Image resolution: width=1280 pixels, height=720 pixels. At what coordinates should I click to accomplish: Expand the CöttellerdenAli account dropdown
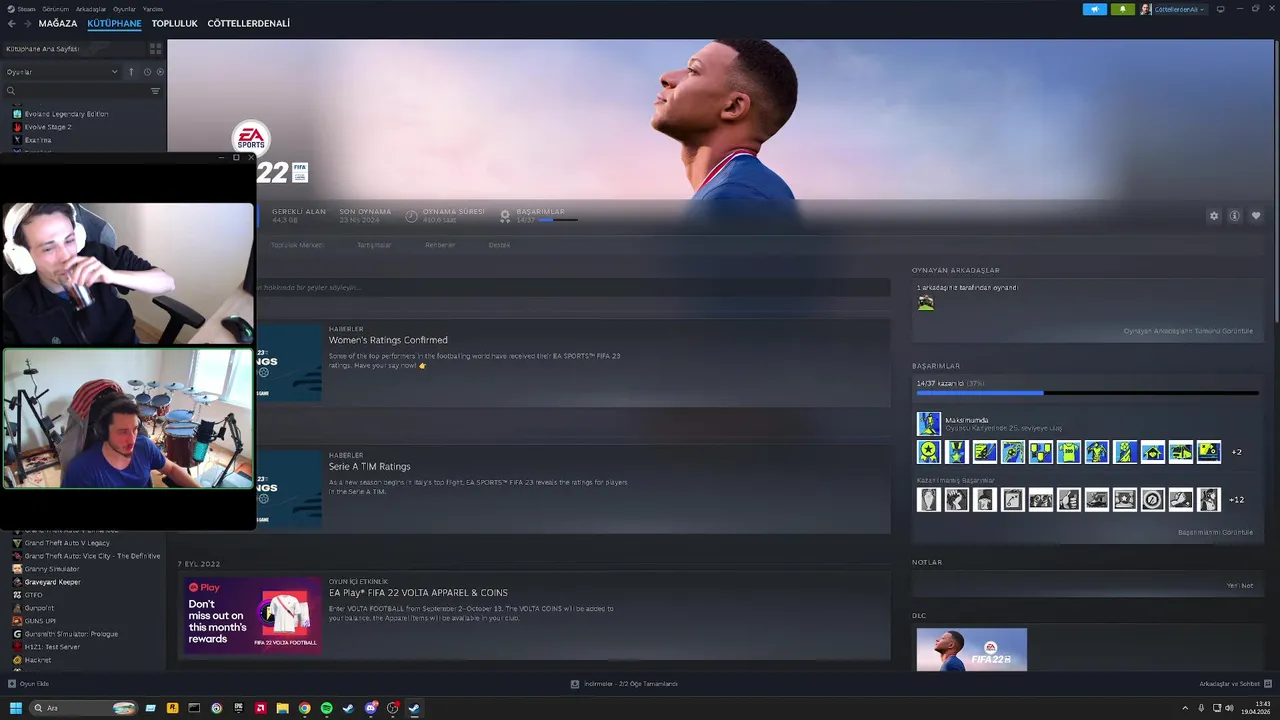point(1173,9)
